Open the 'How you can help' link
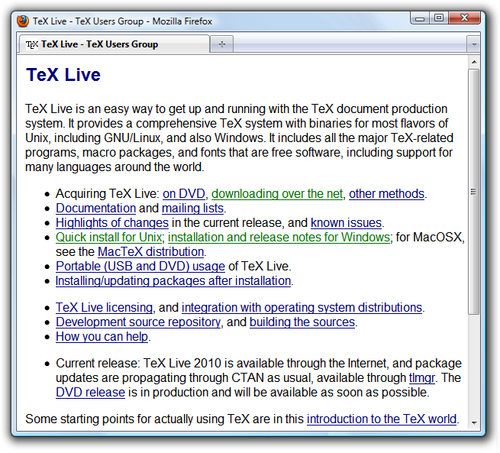Screen dimensions: 500x453 [x=102, y=337]
